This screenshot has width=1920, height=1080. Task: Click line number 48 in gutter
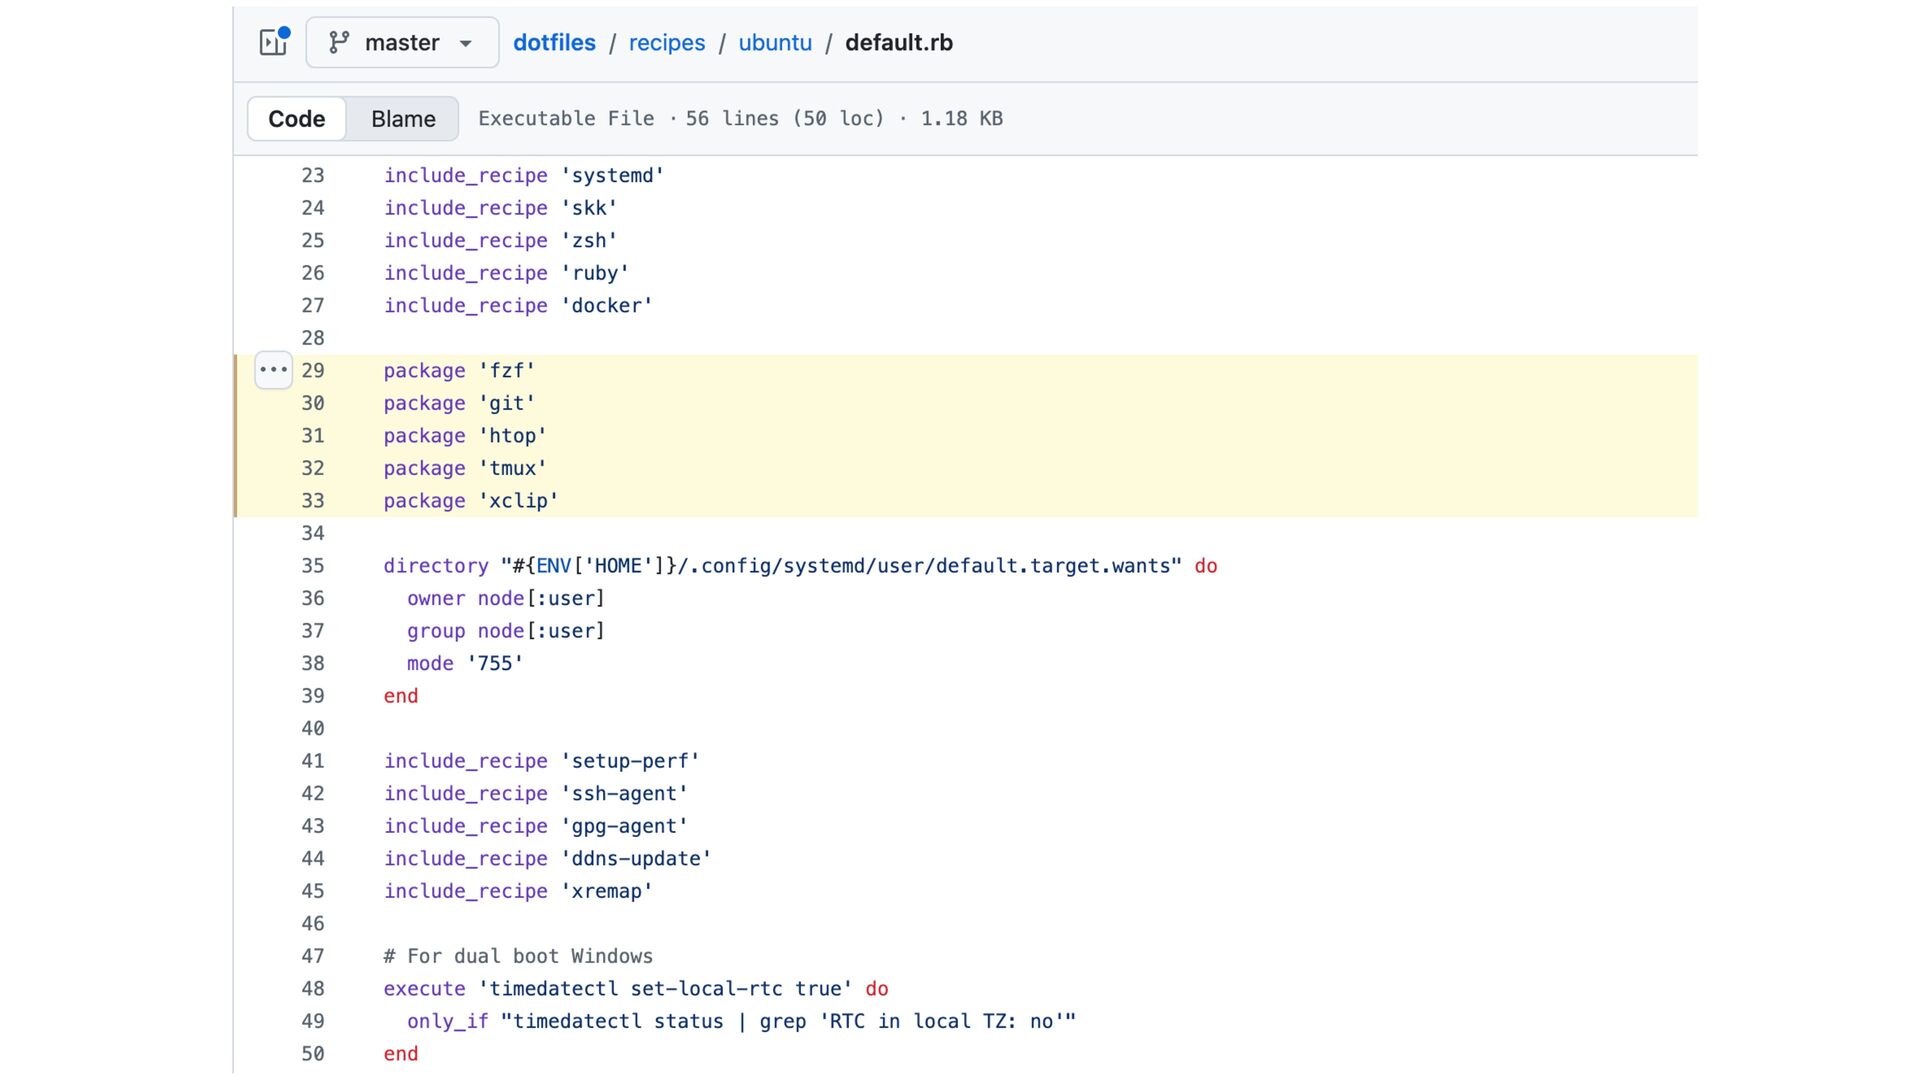pos(313,989)
